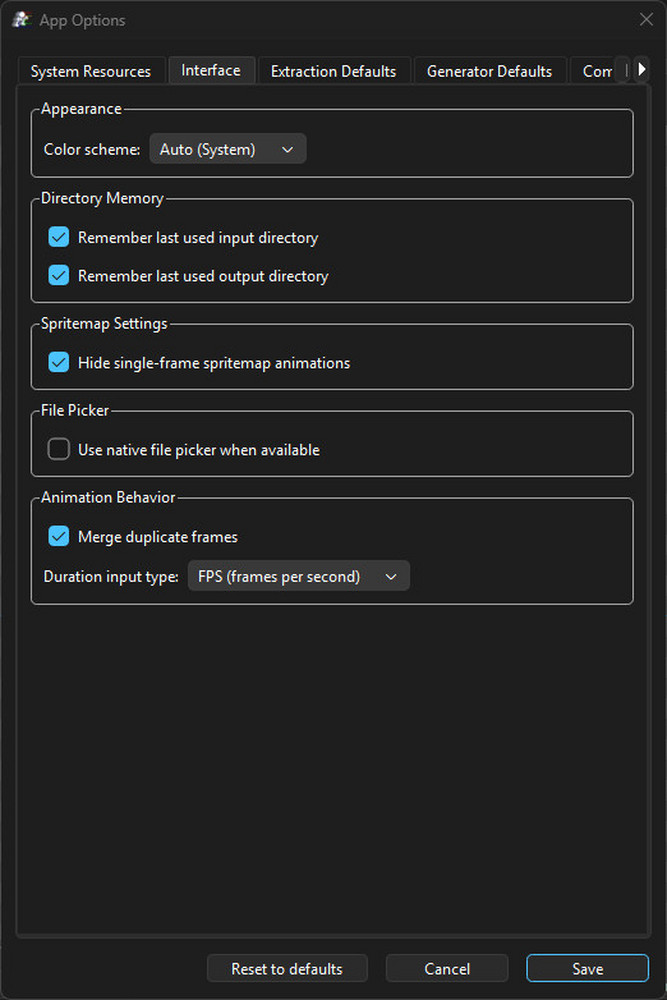667x1000 pixels.
Task: Click Cancel to discard changes
Action: (446, 968)
